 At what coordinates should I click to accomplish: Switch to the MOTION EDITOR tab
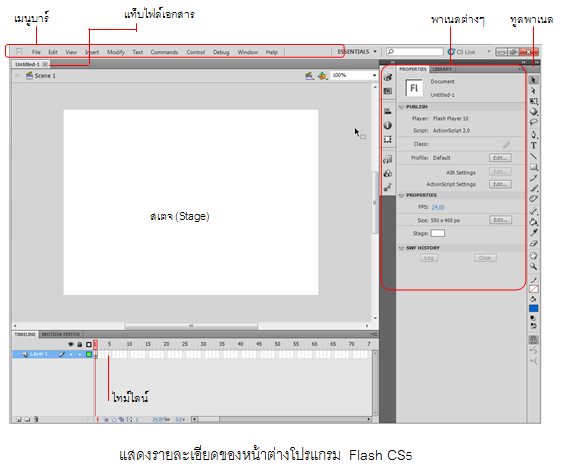tap(61, 334)
